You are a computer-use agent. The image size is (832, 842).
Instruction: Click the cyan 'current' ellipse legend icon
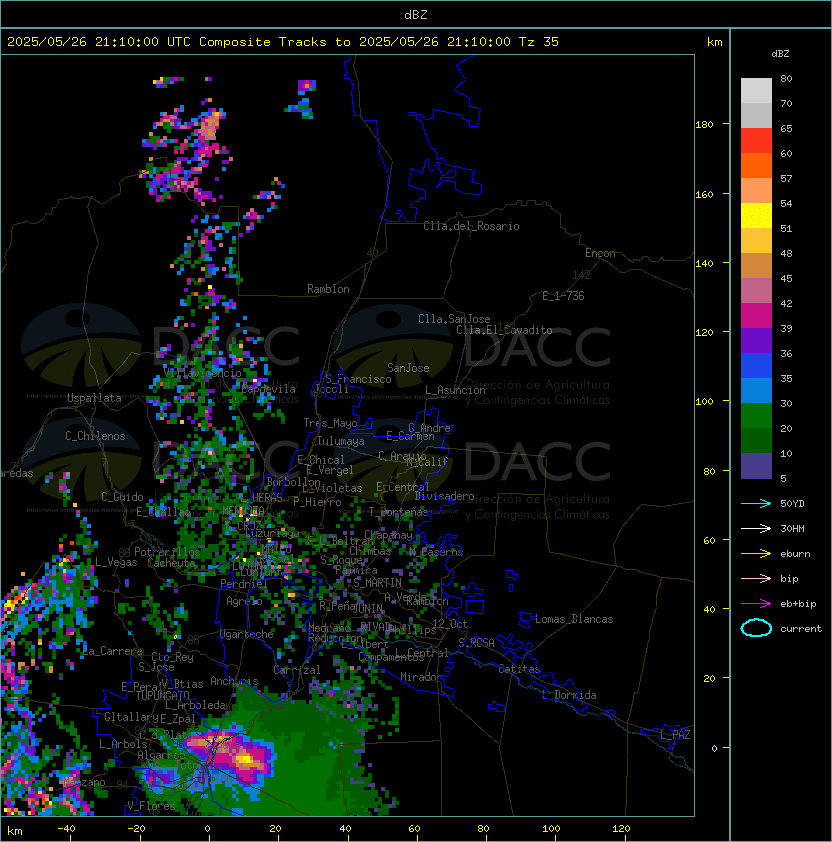756,628
